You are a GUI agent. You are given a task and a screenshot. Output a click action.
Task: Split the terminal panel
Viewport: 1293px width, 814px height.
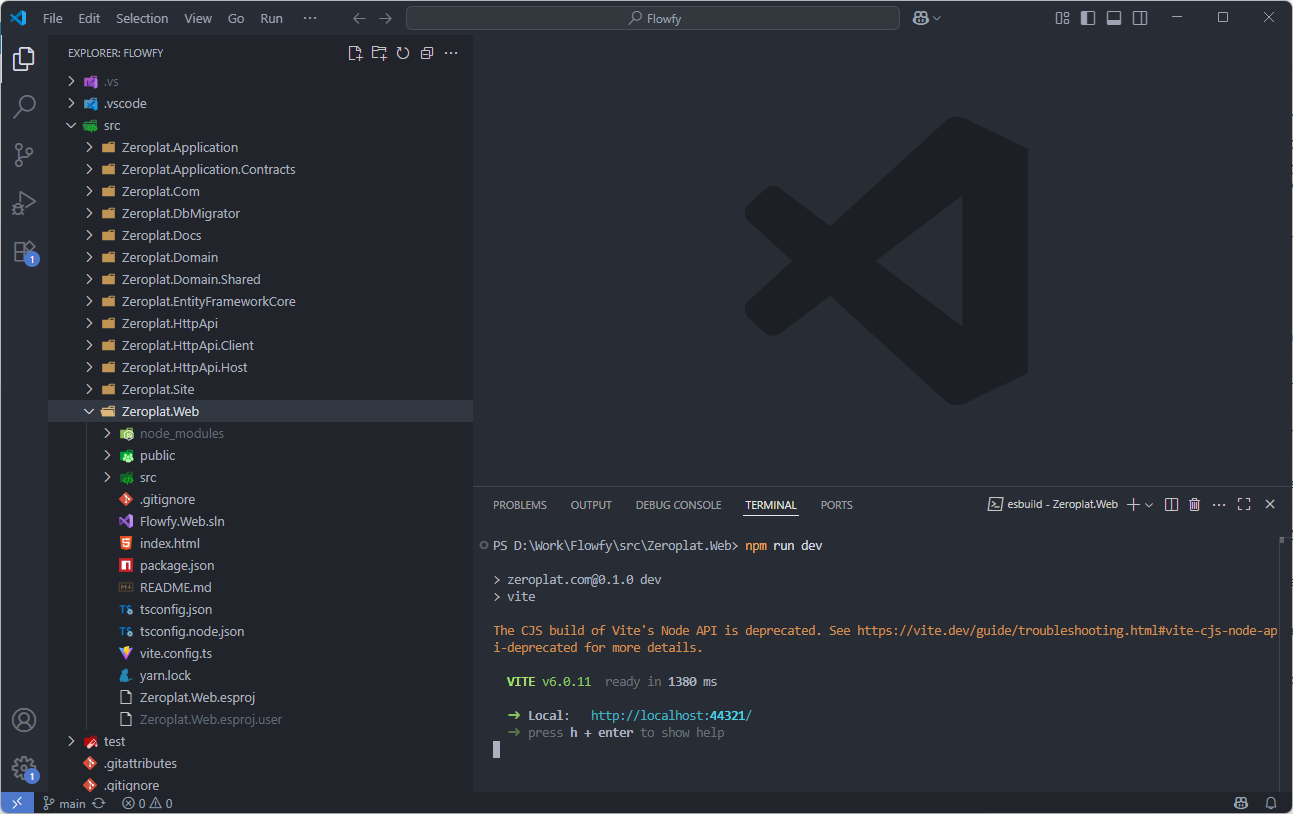point(1171,505)
